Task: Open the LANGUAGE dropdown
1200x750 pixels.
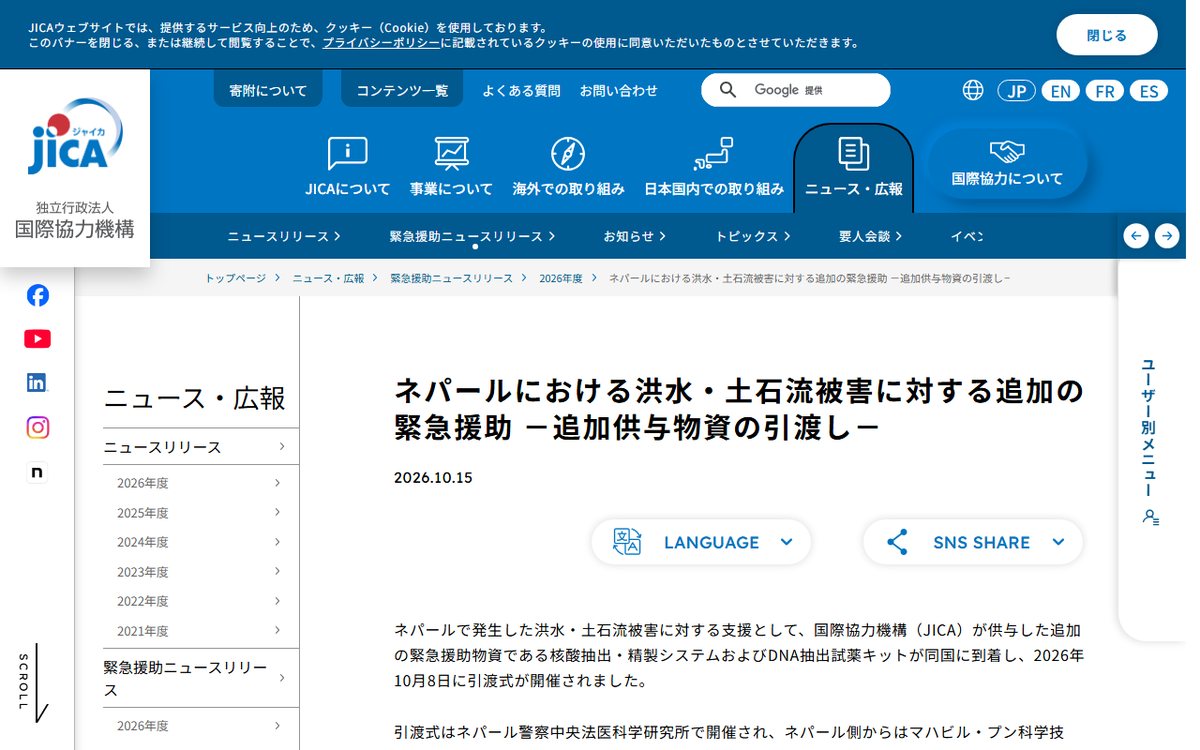Action: click(701, 542)
